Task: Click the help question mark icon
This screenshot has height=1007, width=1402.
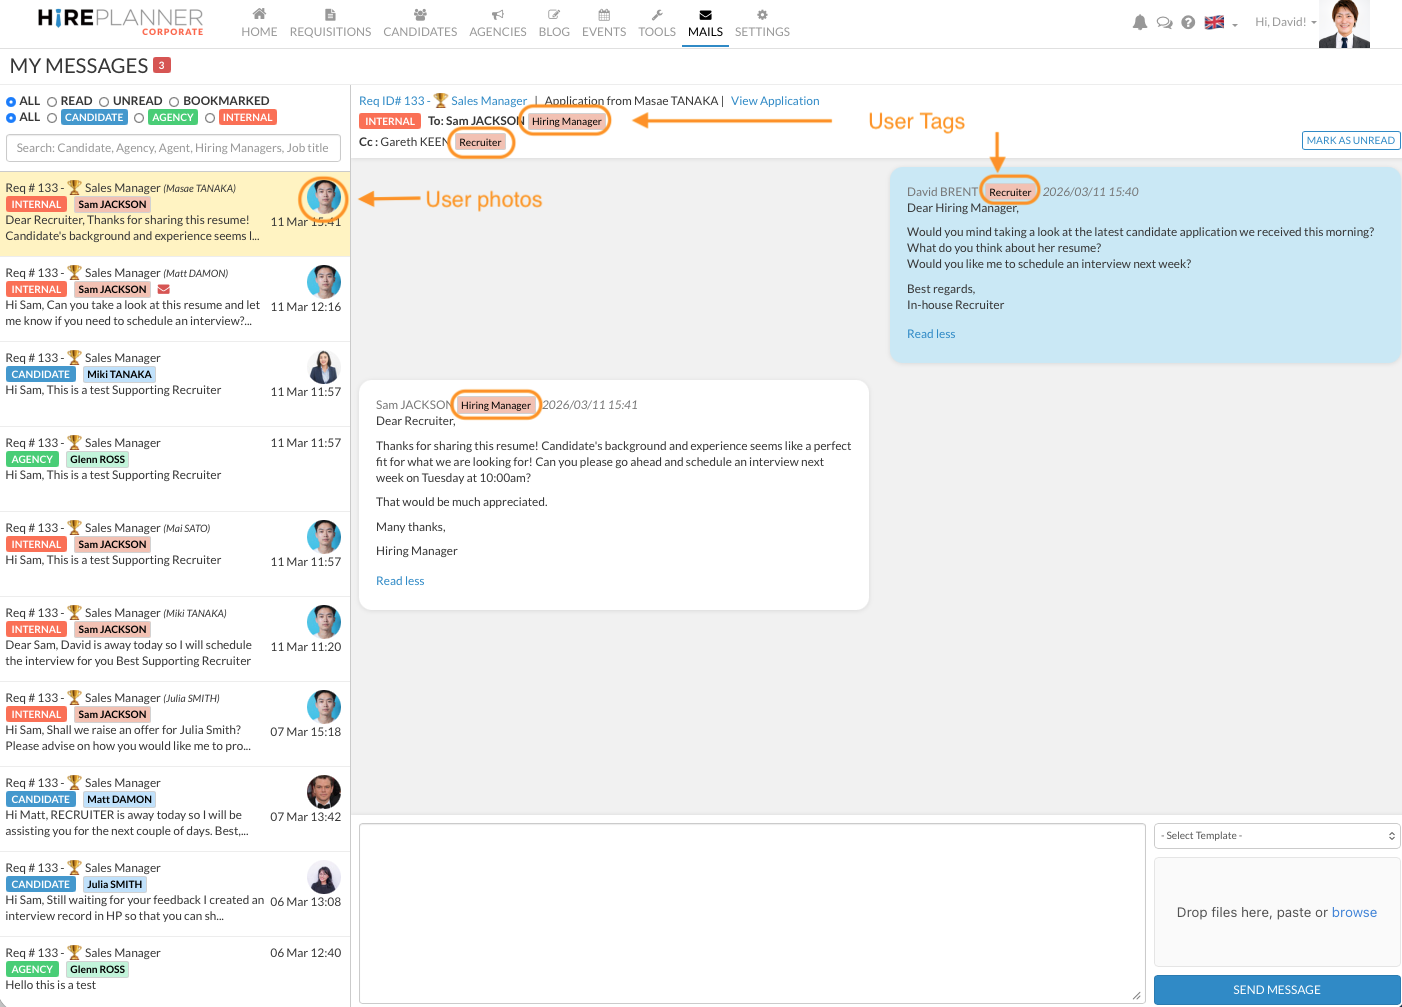Action: click(x=1188, y=22)
